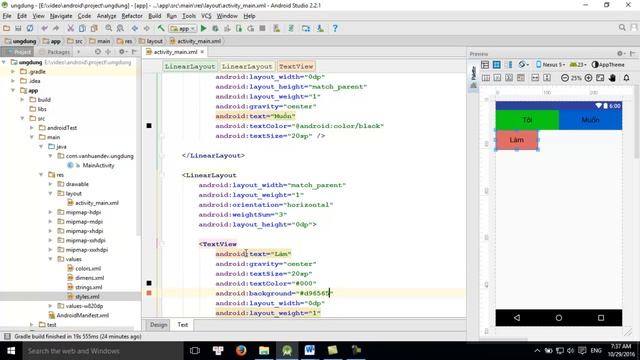Search everywhere with top-right magnifier
Screen dimensions: 640x360
tap(622, 28)
